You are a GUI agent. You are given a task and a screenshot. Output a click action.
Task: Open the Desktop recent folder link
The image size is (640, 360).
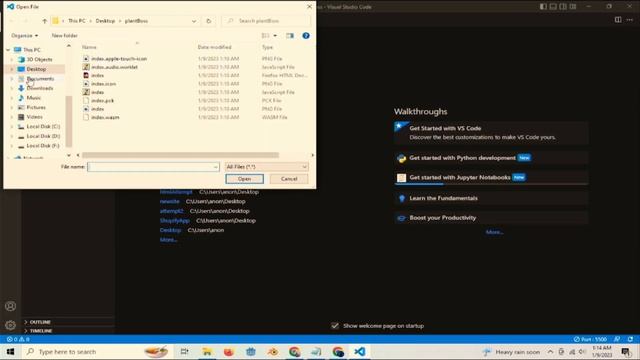coord(170,230)
